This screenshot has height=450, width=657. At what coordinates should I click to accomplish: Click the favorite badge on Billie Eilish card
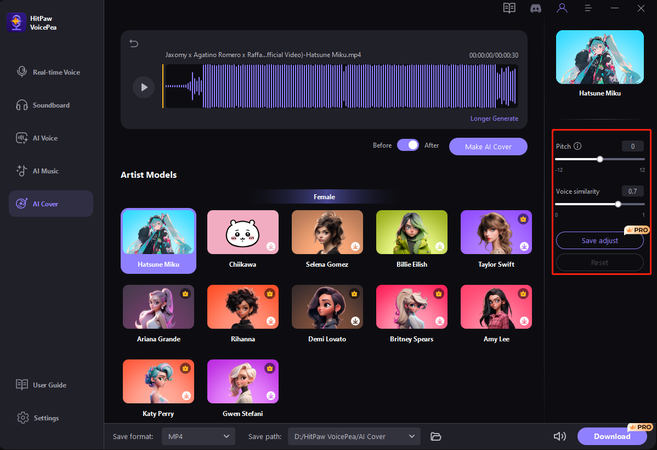440,246
